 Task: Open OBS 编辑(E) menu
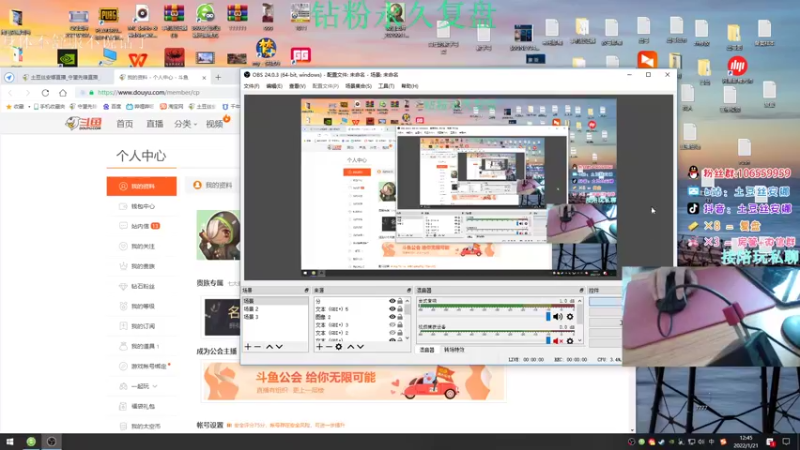pyautogui.click(x=274, y=86)
